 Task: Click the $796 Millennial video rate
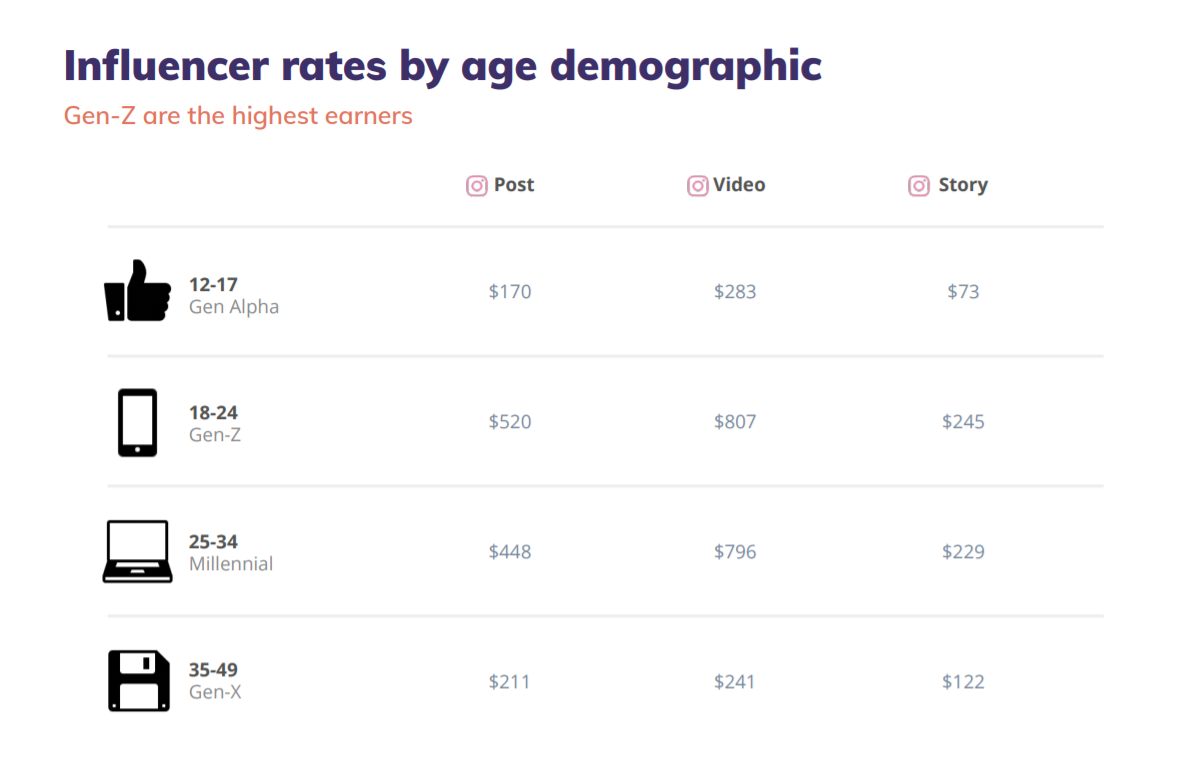735,552
